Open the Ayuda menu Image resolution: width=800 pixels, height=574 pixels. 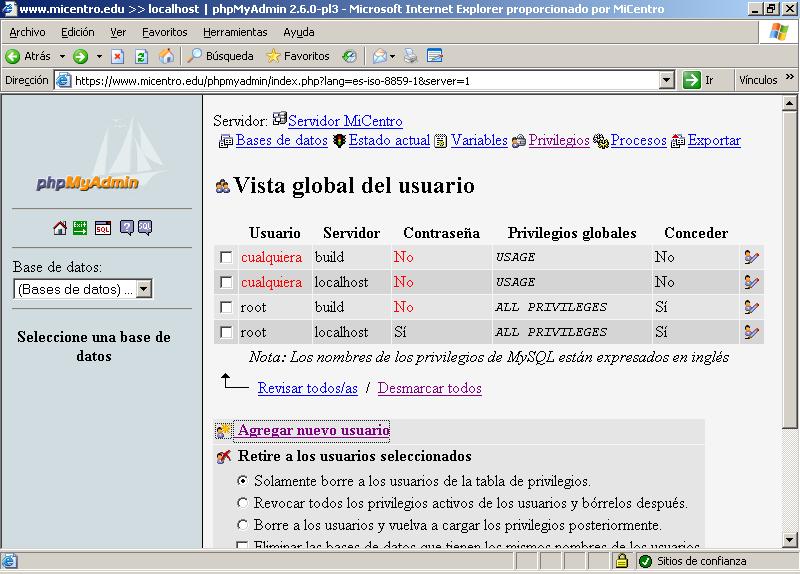point(299,32)
